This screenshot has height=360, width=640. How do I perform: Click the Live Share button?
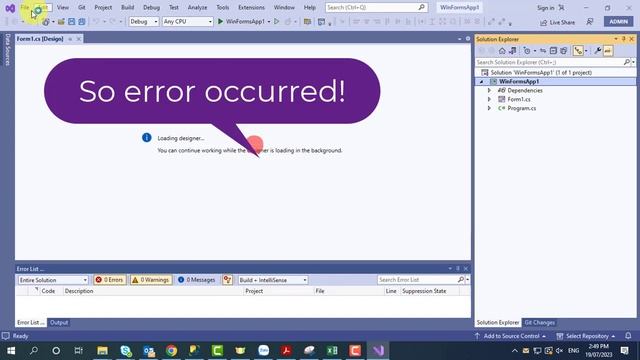[557, 22]
